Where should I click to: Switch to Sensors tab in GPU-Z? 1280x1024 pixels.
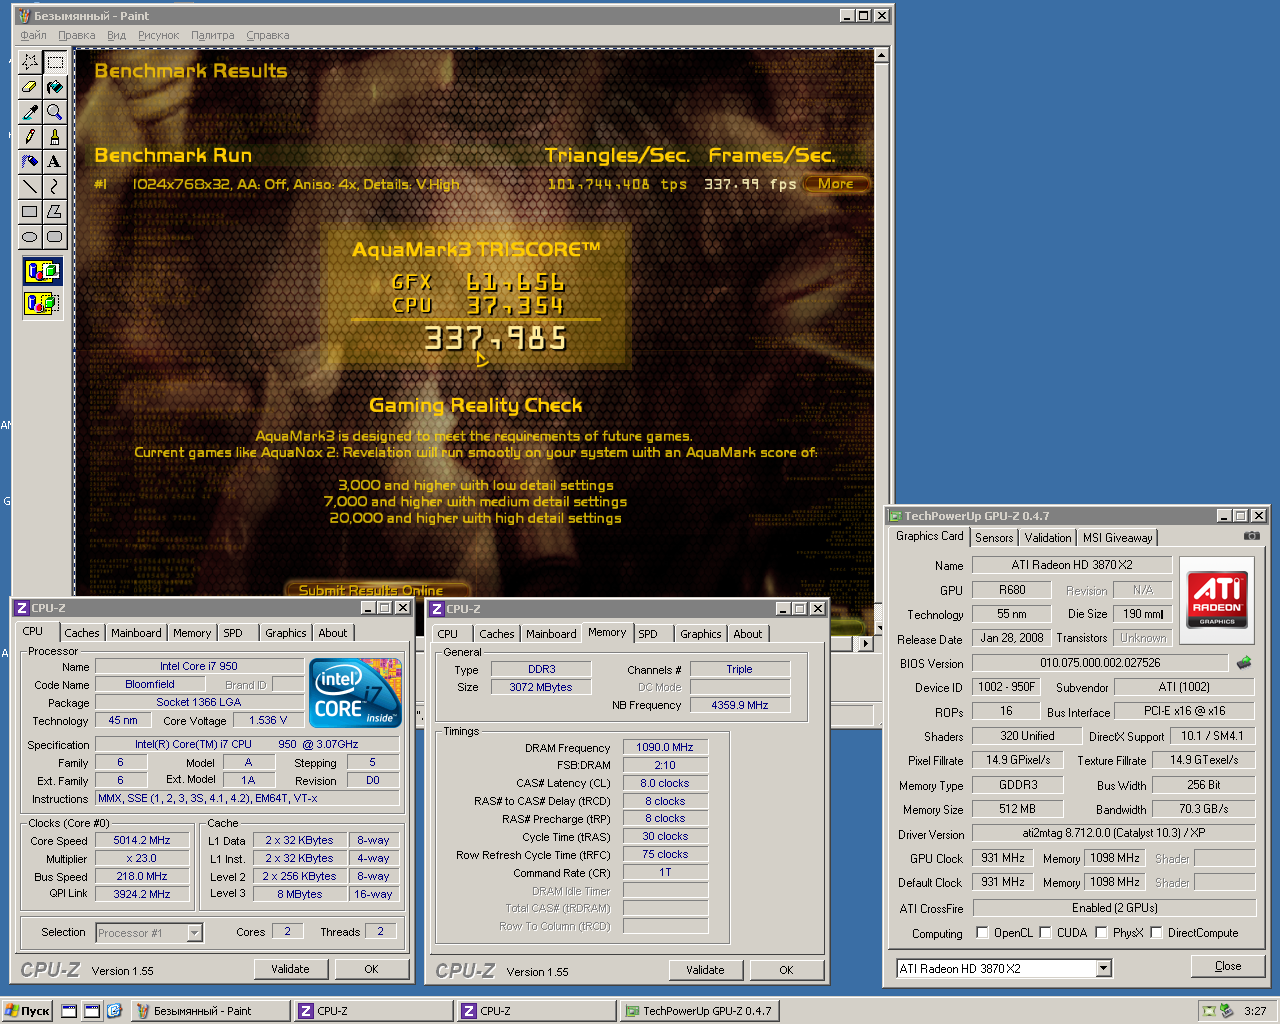click(x=994, y=538)
